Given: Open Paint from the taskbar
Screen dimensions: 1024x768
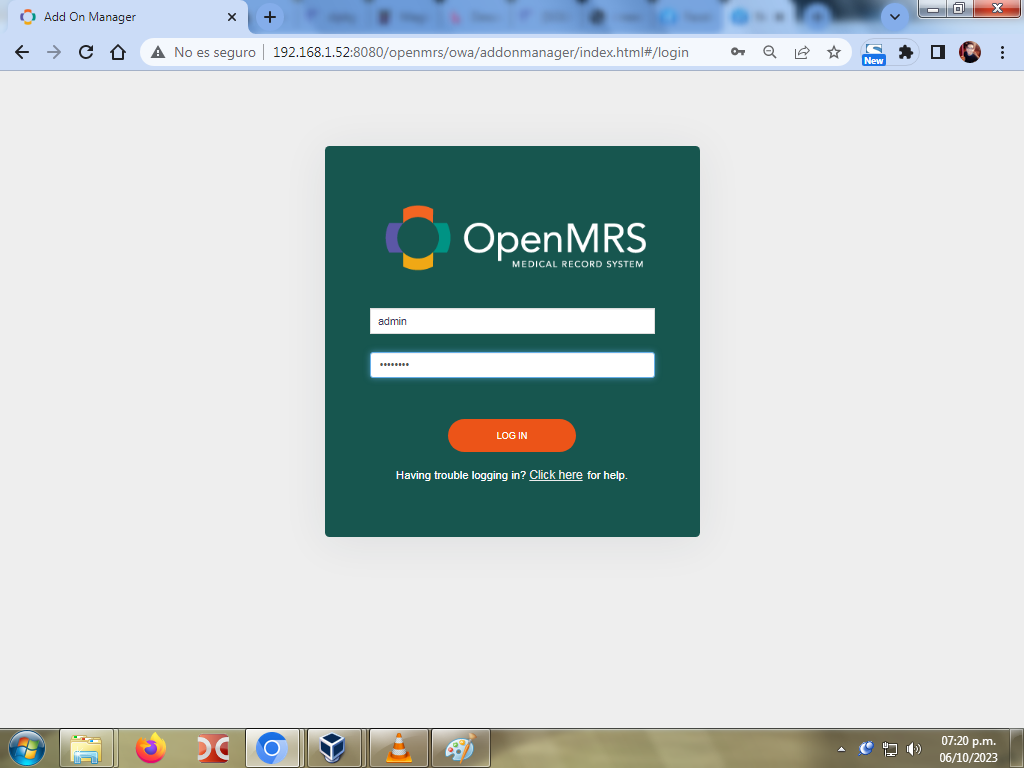Looking at the screenshot, I should pos(461,748).
